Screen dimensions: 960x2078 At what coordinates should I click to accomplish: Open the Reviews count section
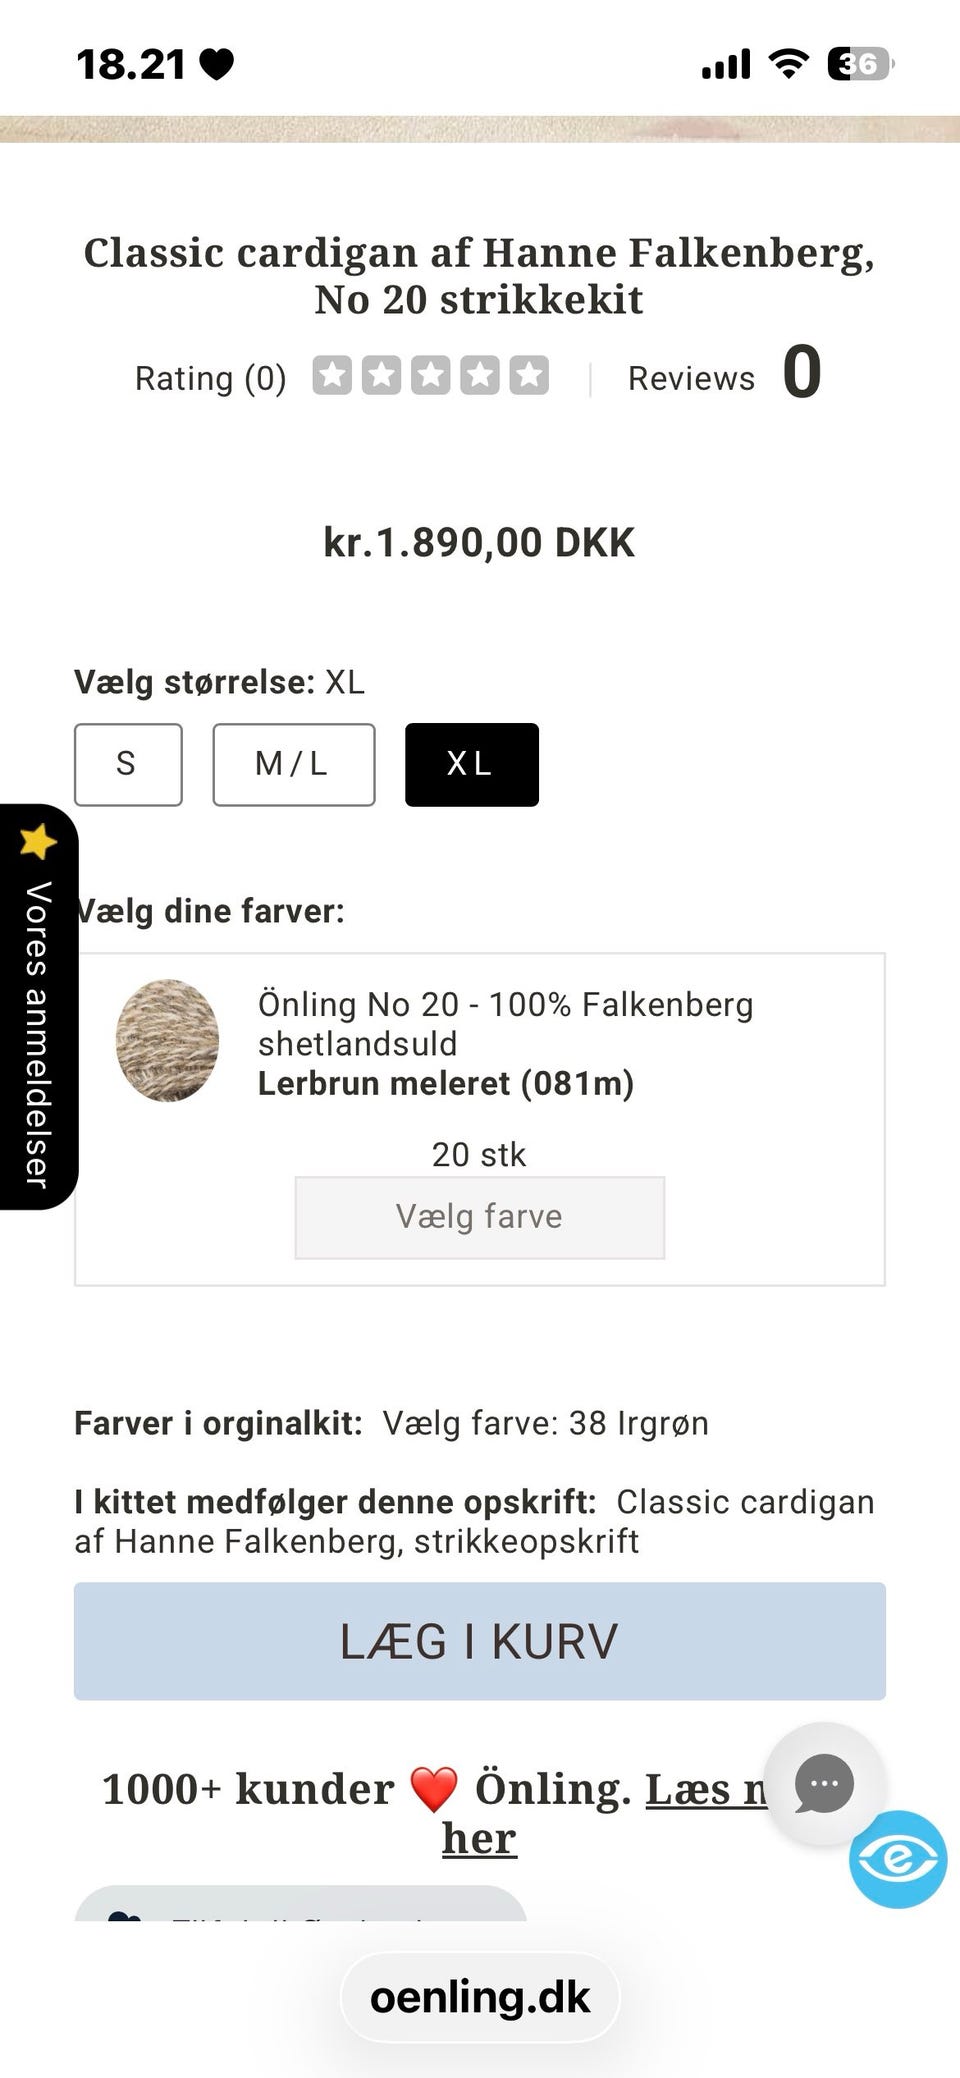pyautogui.click(x=724, y=374)
